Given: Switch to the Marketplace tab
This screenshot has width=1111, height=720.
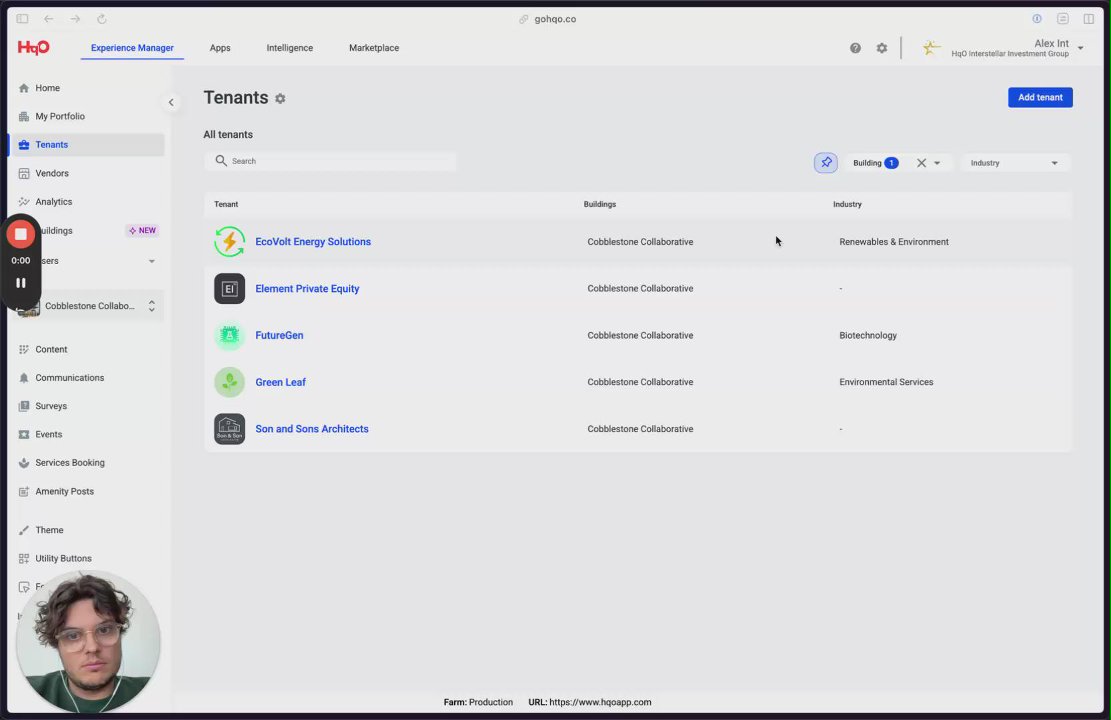Looking at the screenshot, I should (x=374, y=48).
